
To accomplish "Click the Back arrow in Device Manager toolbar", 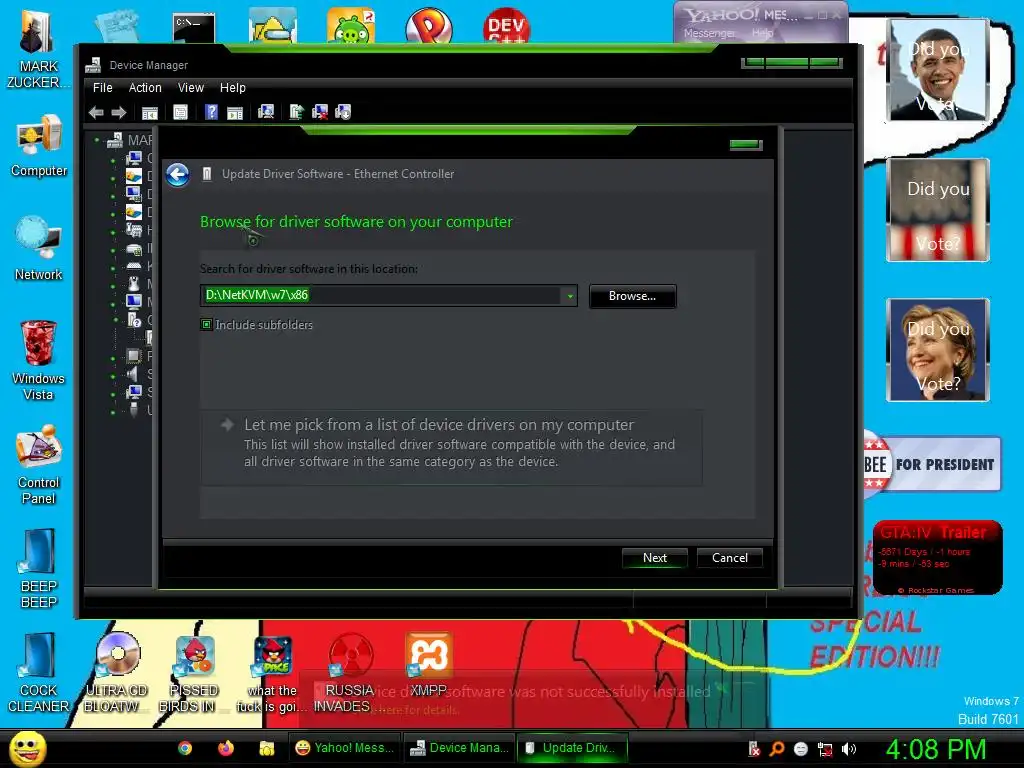I will coord(96,112).
